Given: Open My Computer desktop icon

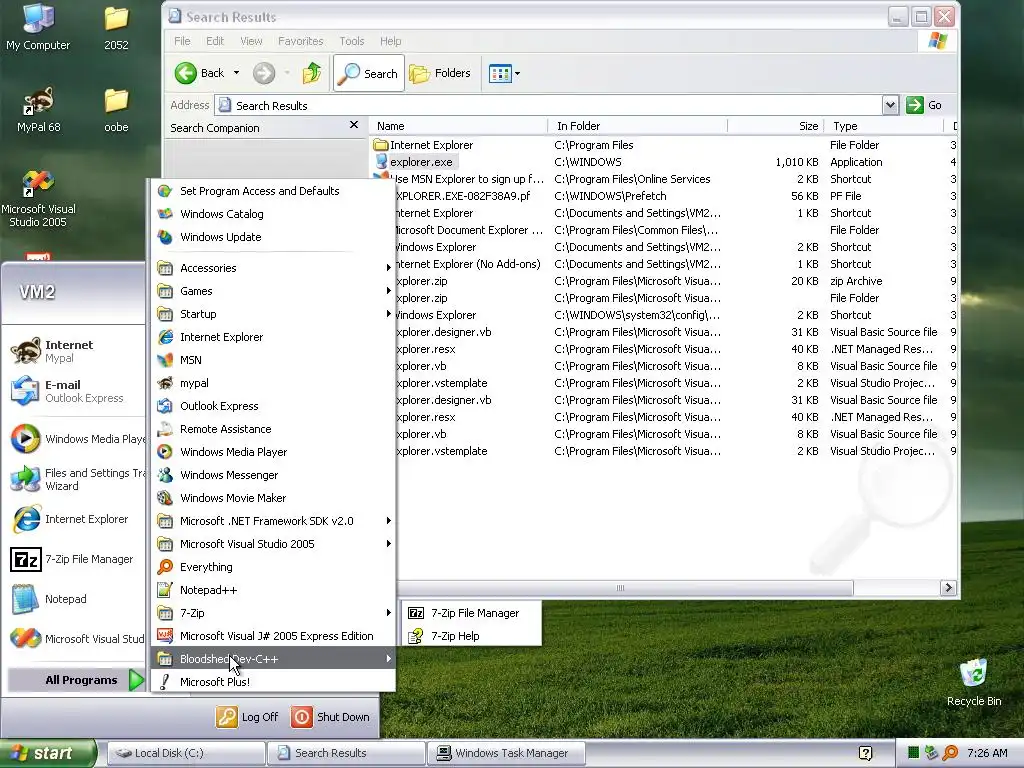Looking at the screenshot, I should click(x=38, y=27).
